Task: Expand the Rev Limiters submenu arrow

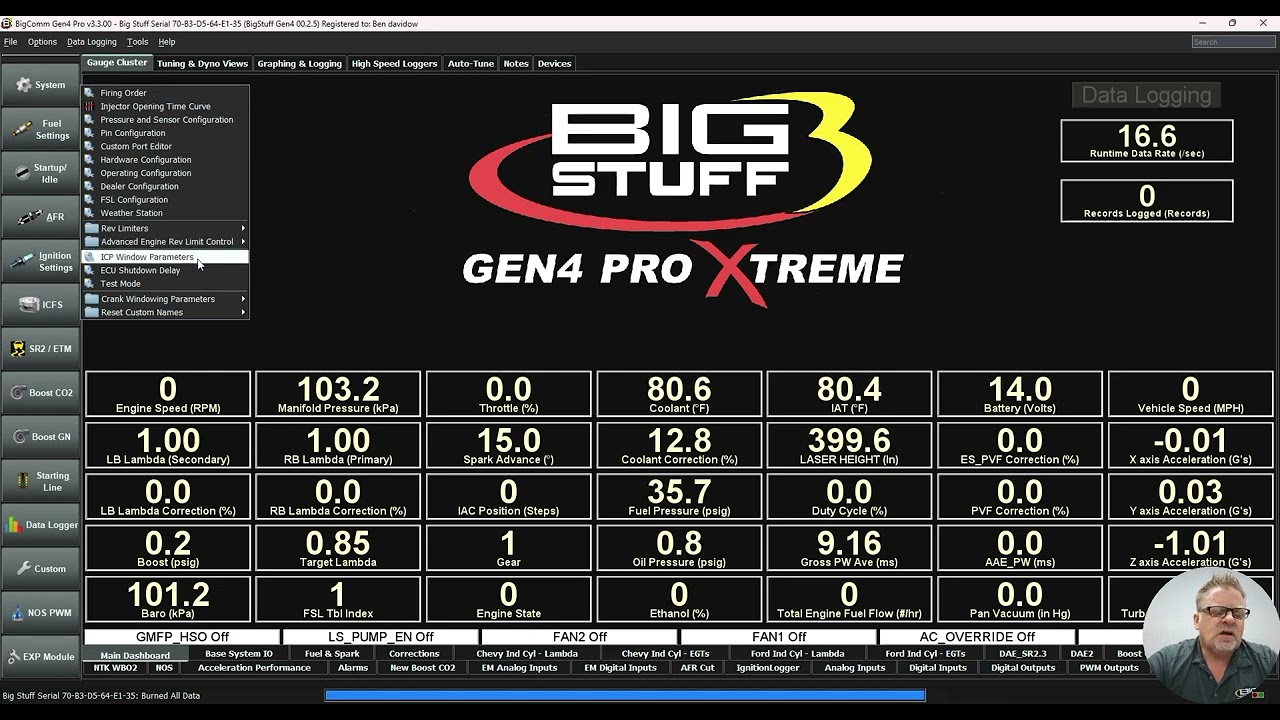Action: click(243, 228)
